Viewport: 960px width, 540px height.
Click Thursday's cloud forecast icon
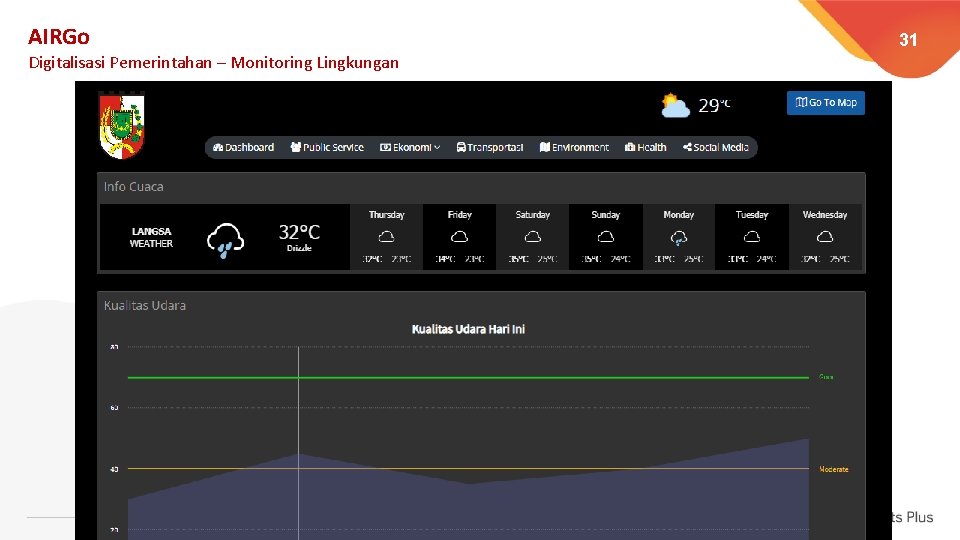click(386, 237)
